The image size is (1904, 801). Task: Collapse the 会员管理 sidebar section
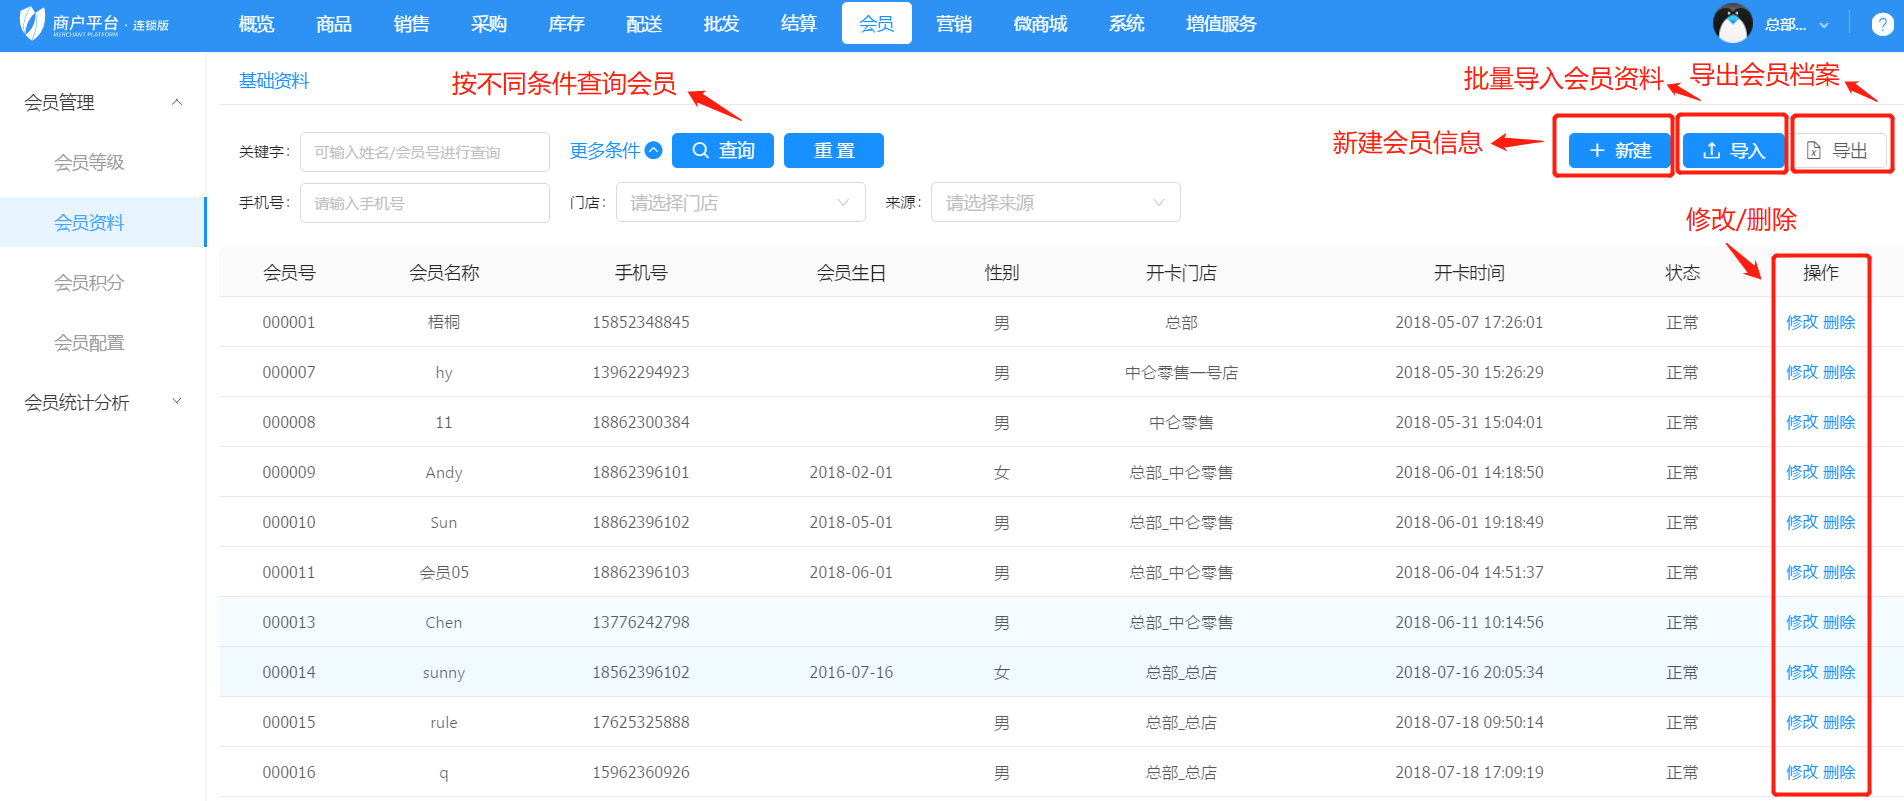click(x=177, y=102)
